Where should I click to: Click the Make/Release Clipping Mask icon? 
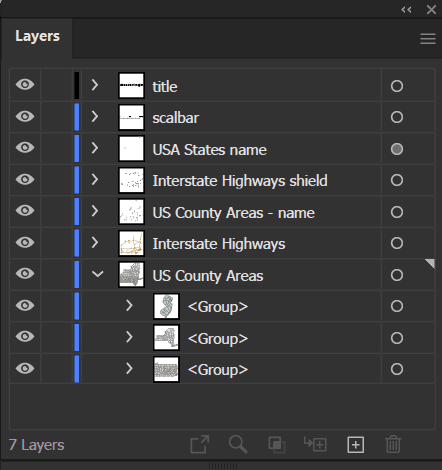[x=277, y=445]
